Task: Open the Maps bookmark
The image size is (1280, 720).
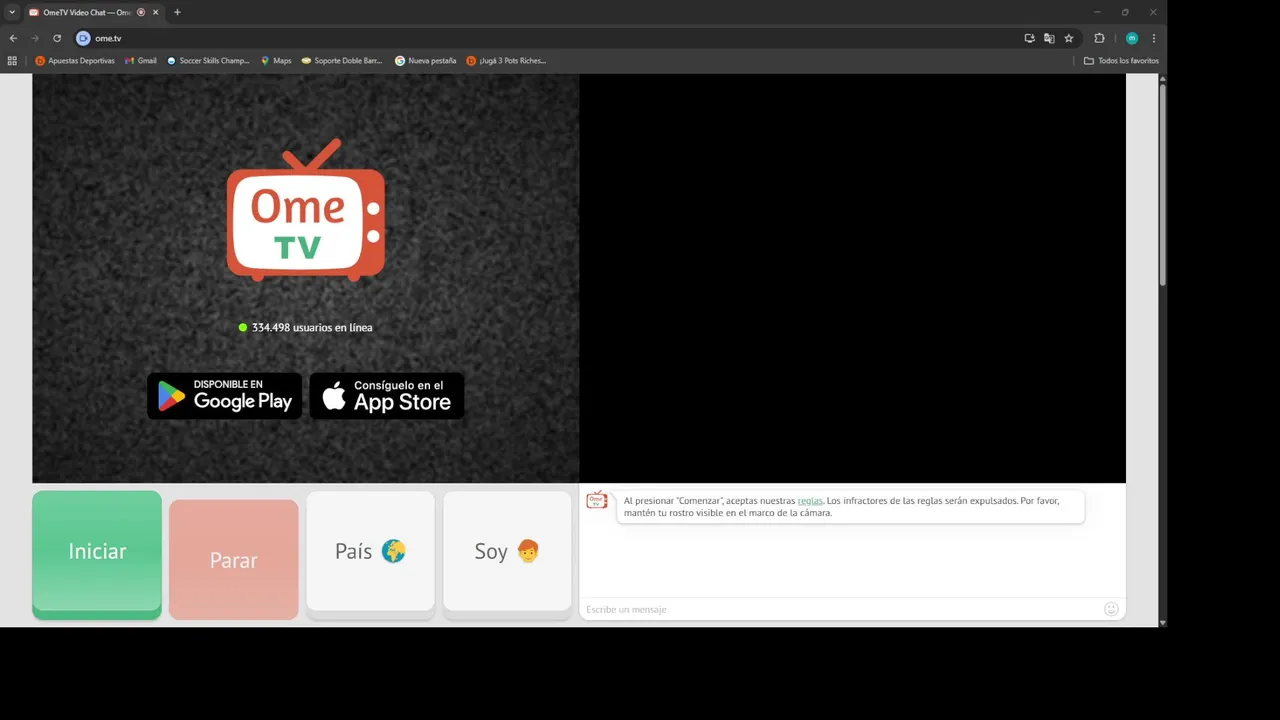Action: click(x=276, y=61)
